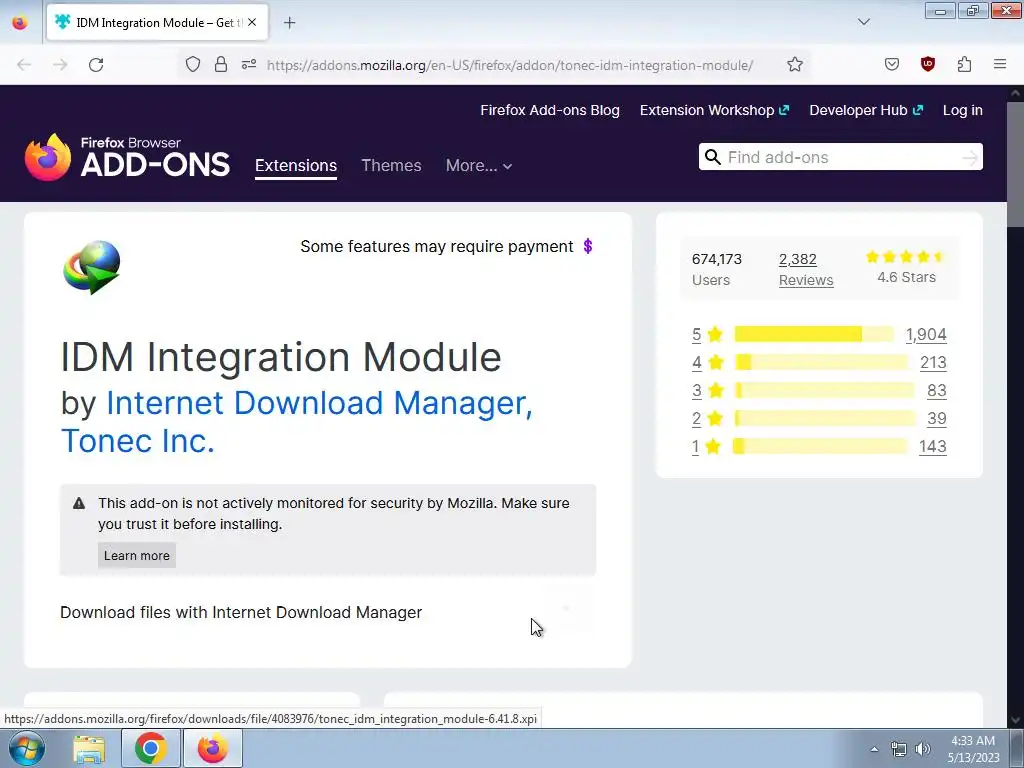The image size is (1024, 768).
Task: Click the 5-star rating bar
Action: (814, 334)
